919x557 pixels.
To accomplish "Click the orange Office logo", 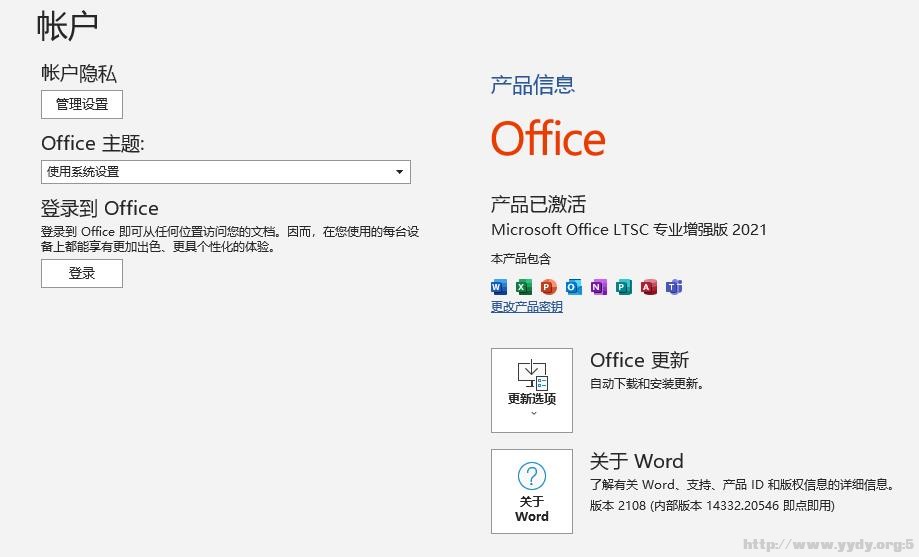I will point(548,138).
